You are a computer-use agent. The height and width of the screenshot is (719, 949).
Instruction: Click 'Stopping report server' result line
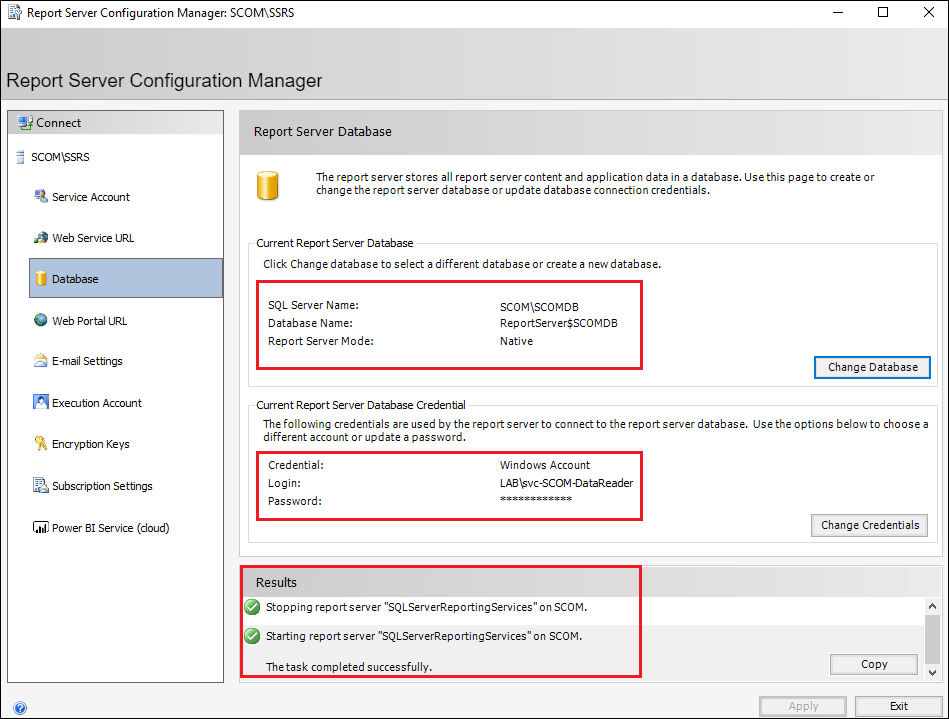426,607
